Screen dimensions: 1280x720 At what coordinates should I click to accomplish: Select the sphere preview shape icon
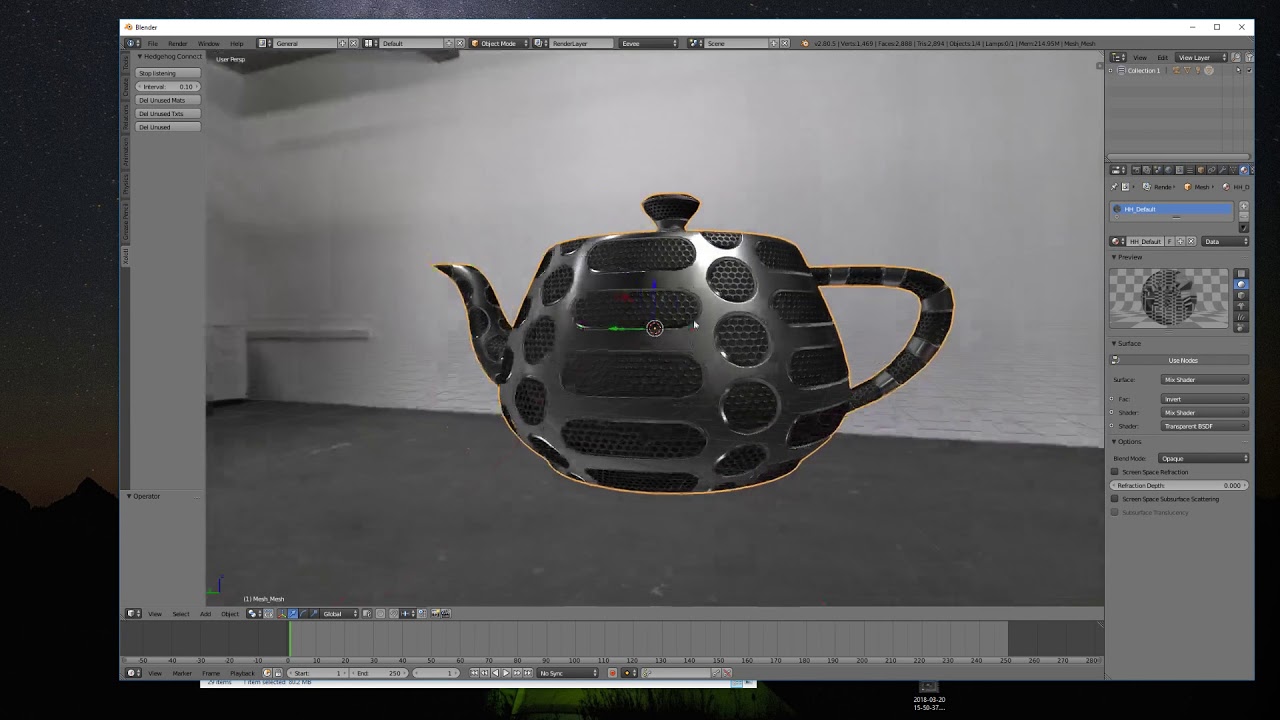pos(1241,284)
